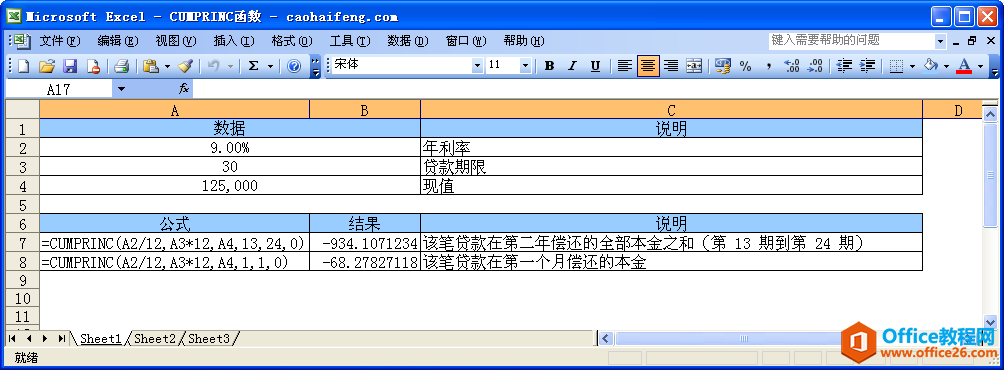Image resolution: width=1004 pixels, height=370 pixels.
Task: Switch to the Sheet3 tab
Action: click(209, 338)
